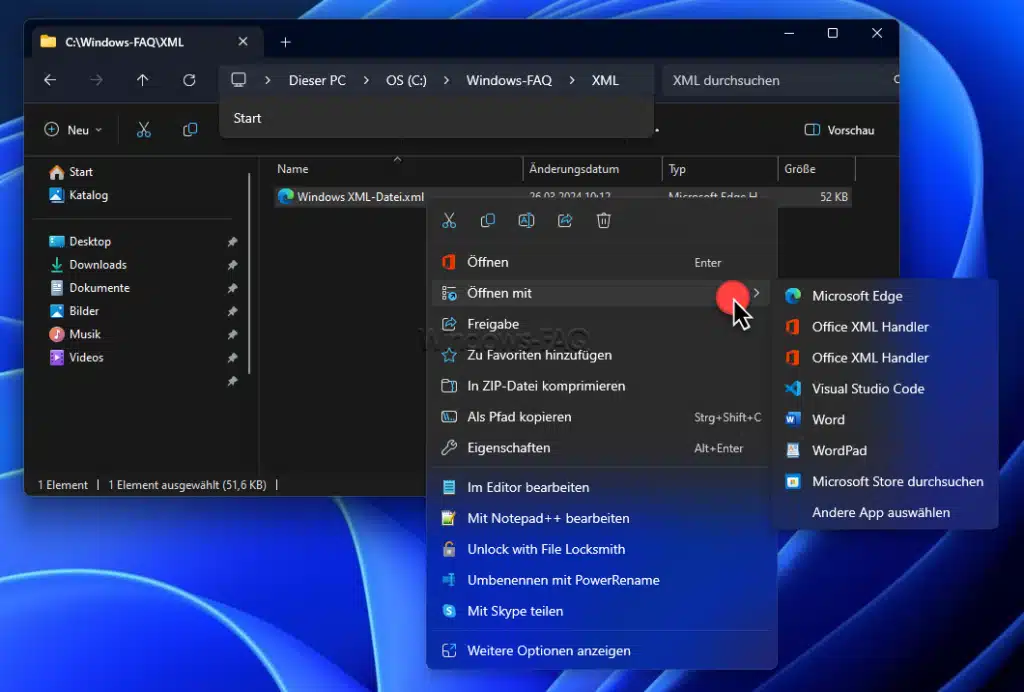Sort by the Änderungsdatum column header
The width and height of the screenshot is (1024, 692).
click(592, 169)
